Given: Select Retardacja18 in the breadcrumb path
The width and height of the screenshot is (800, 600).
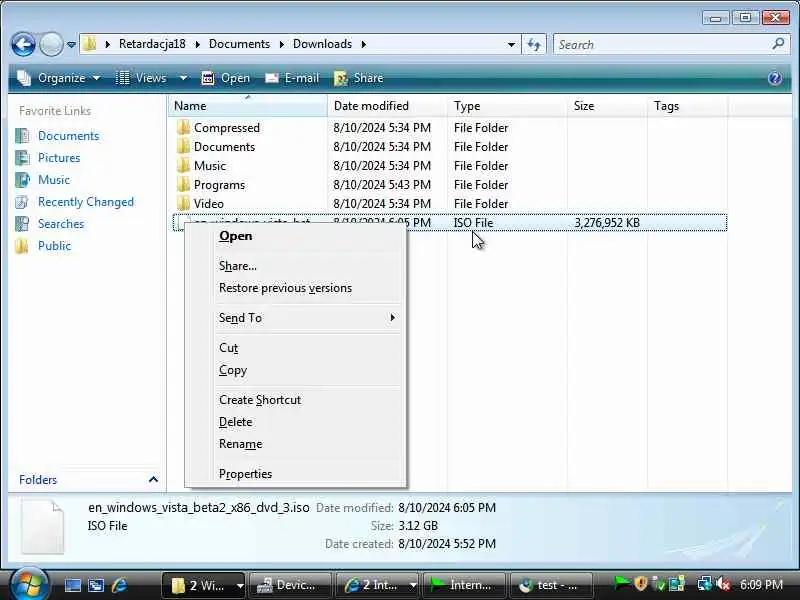Looking at the screenshot, I should coord(152,44).
